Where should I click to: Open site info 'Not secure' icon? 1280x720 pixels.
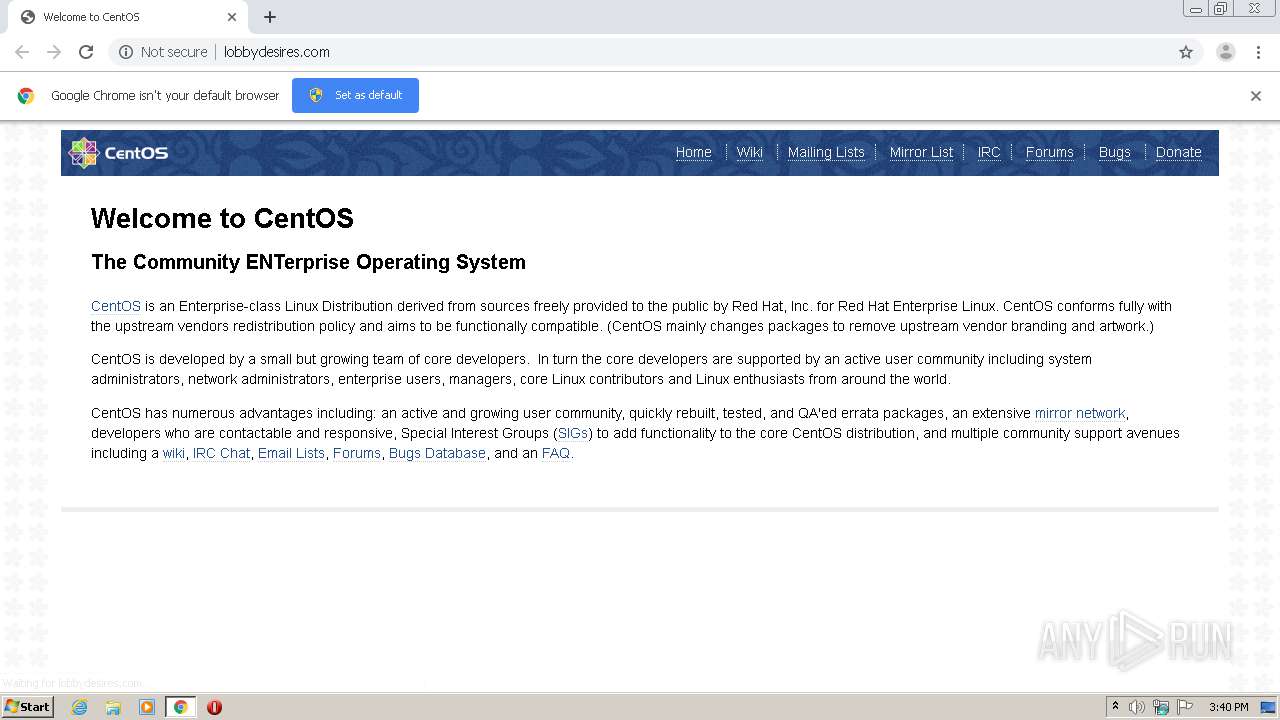pos(126,52)
